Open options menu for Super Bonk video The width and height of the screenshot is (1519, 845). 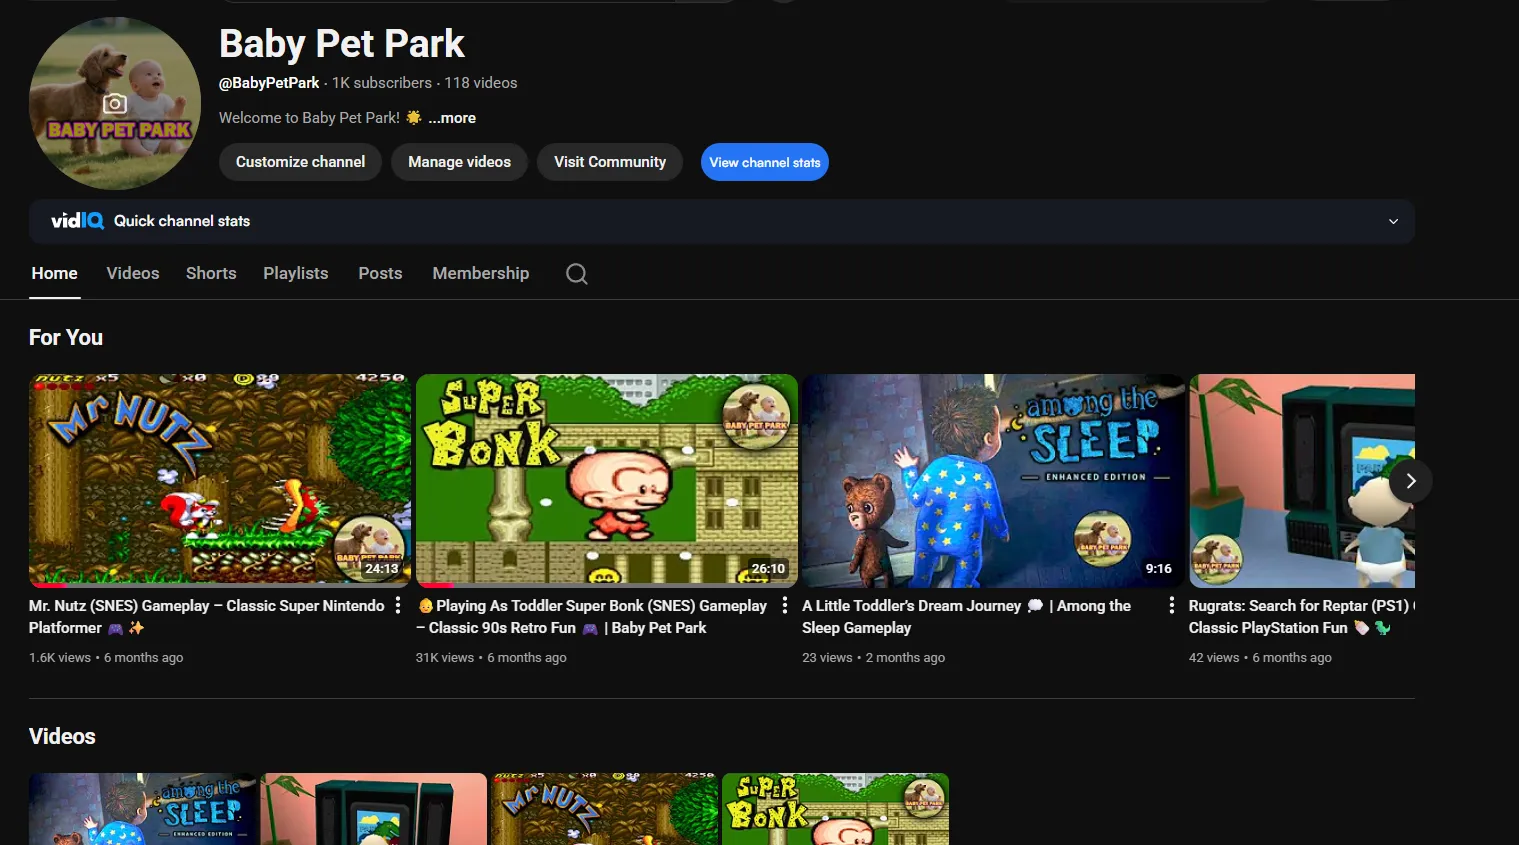(x=785, y=605)
